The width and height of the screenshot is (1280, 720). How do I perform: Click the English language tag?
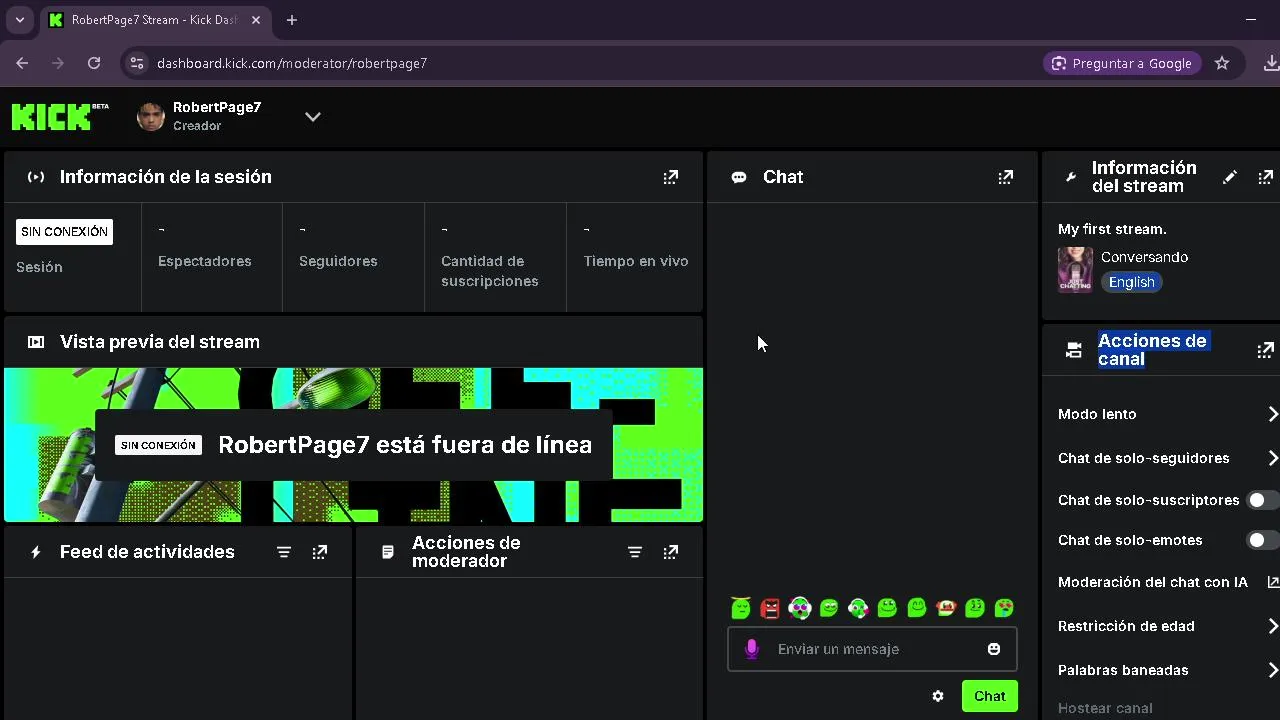click(x=1132, y=282)
